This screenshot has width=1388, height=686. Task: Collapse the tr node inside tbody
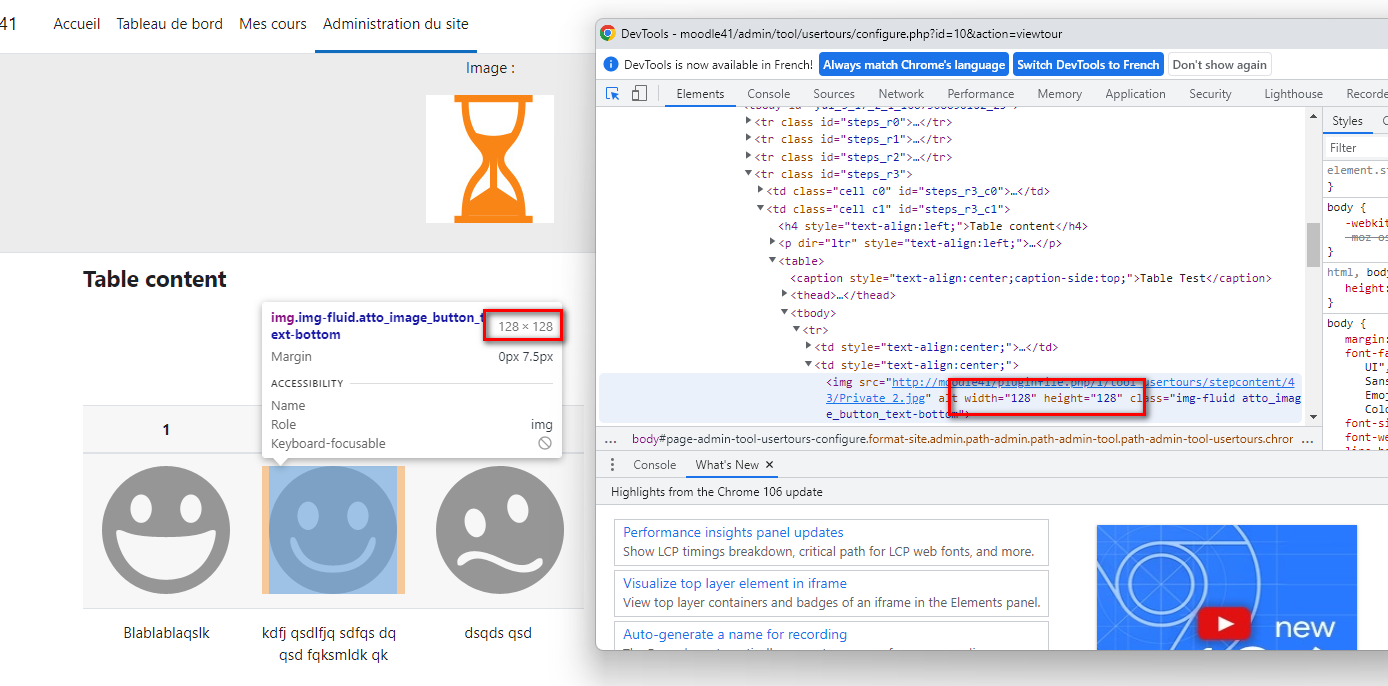coord(797,330)
